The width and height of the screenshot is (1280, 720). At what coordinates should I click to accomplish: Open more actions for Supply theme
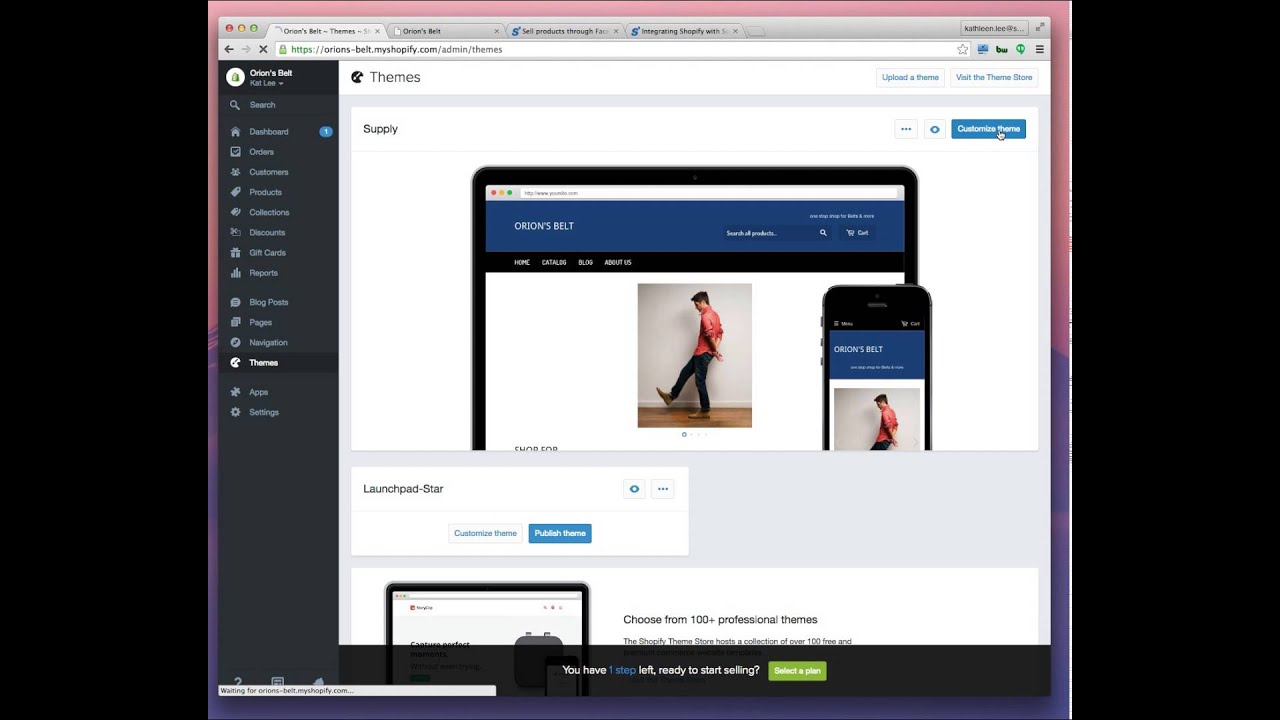pyautogui.click(x=906, y=129)
